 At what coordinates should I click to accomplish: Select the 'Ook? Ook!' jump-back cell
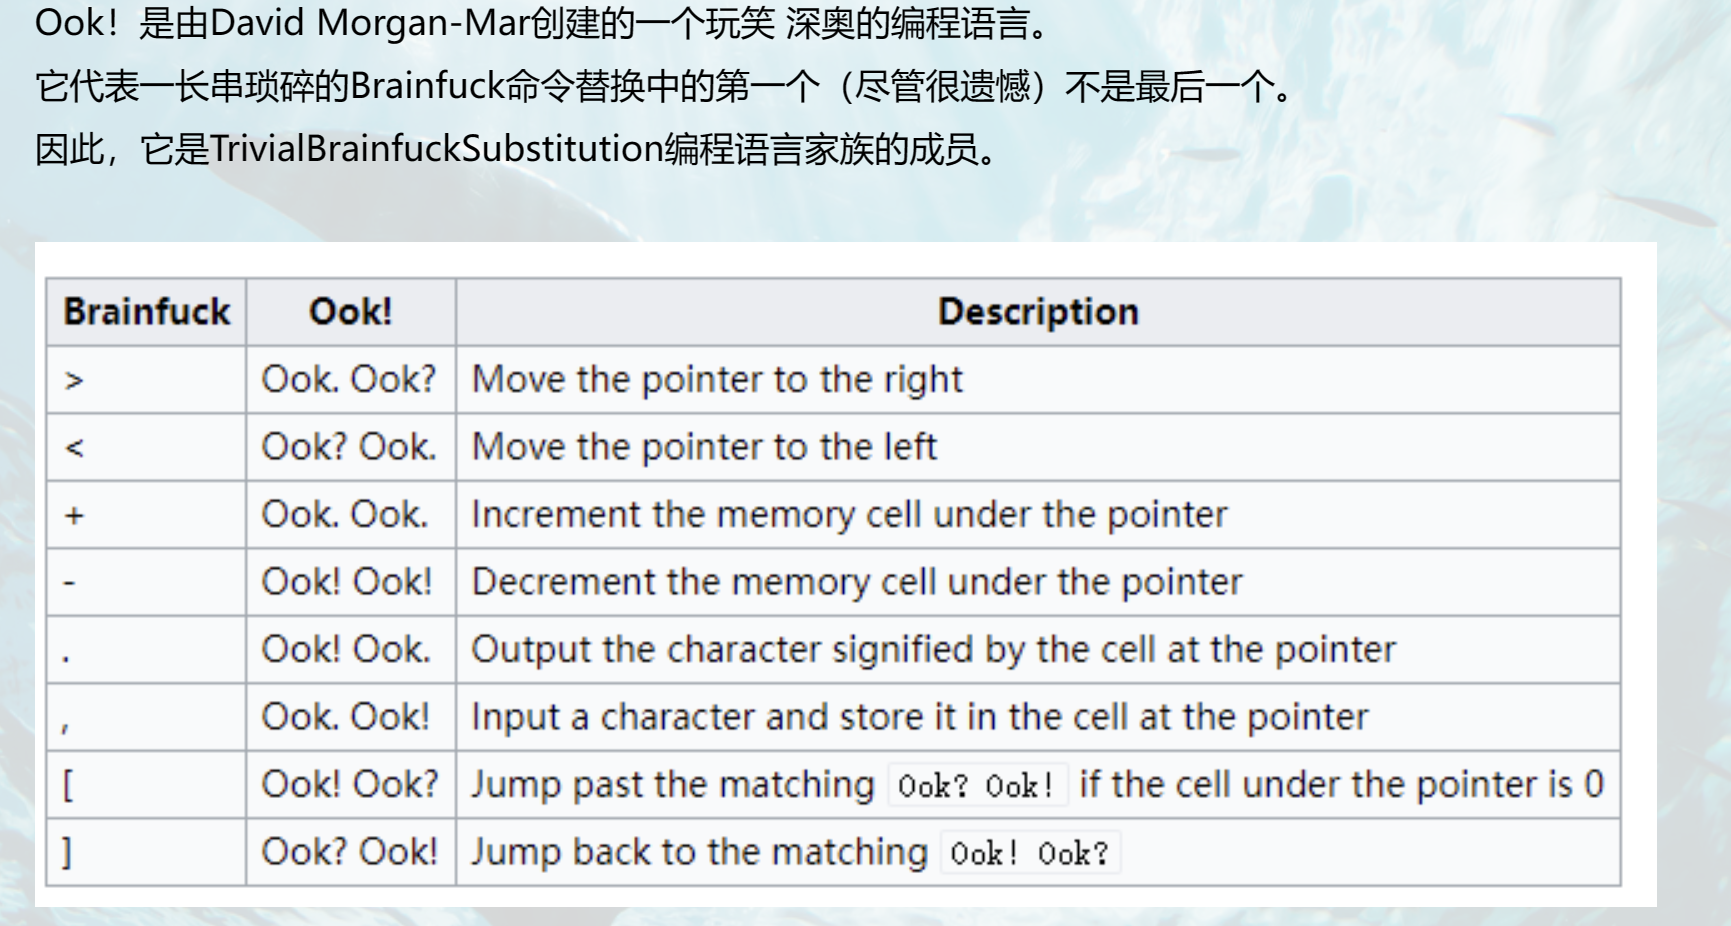pyautogui.click(x=351, y=852)
